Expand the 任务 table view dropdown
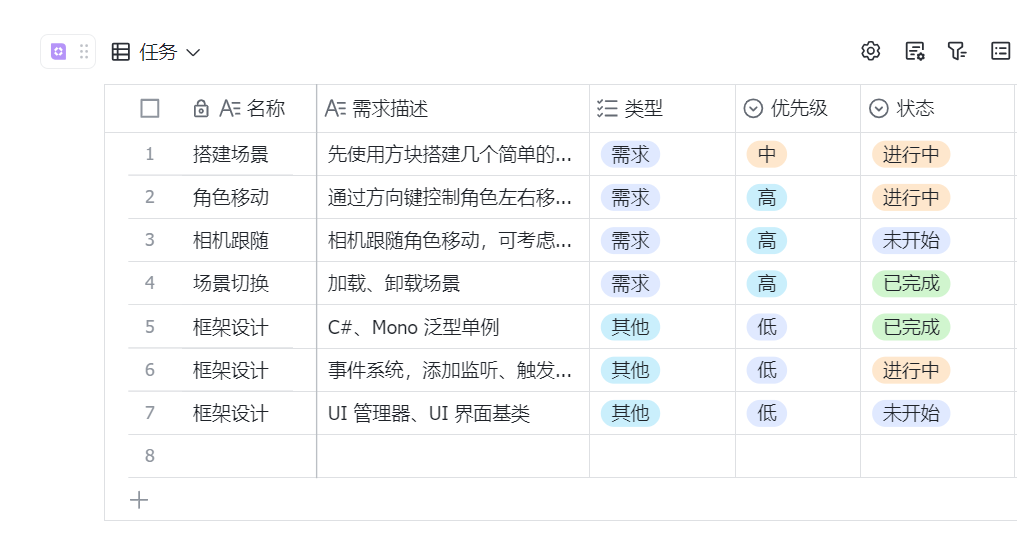1017x534 pixels. coord(193,52)
